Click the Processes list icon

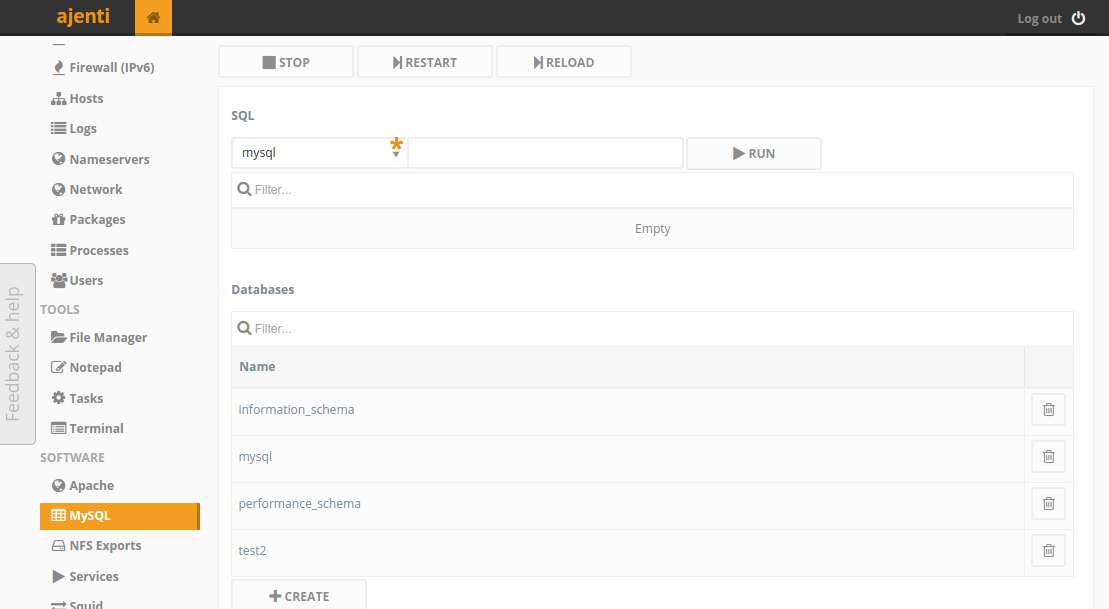point(59,250)
